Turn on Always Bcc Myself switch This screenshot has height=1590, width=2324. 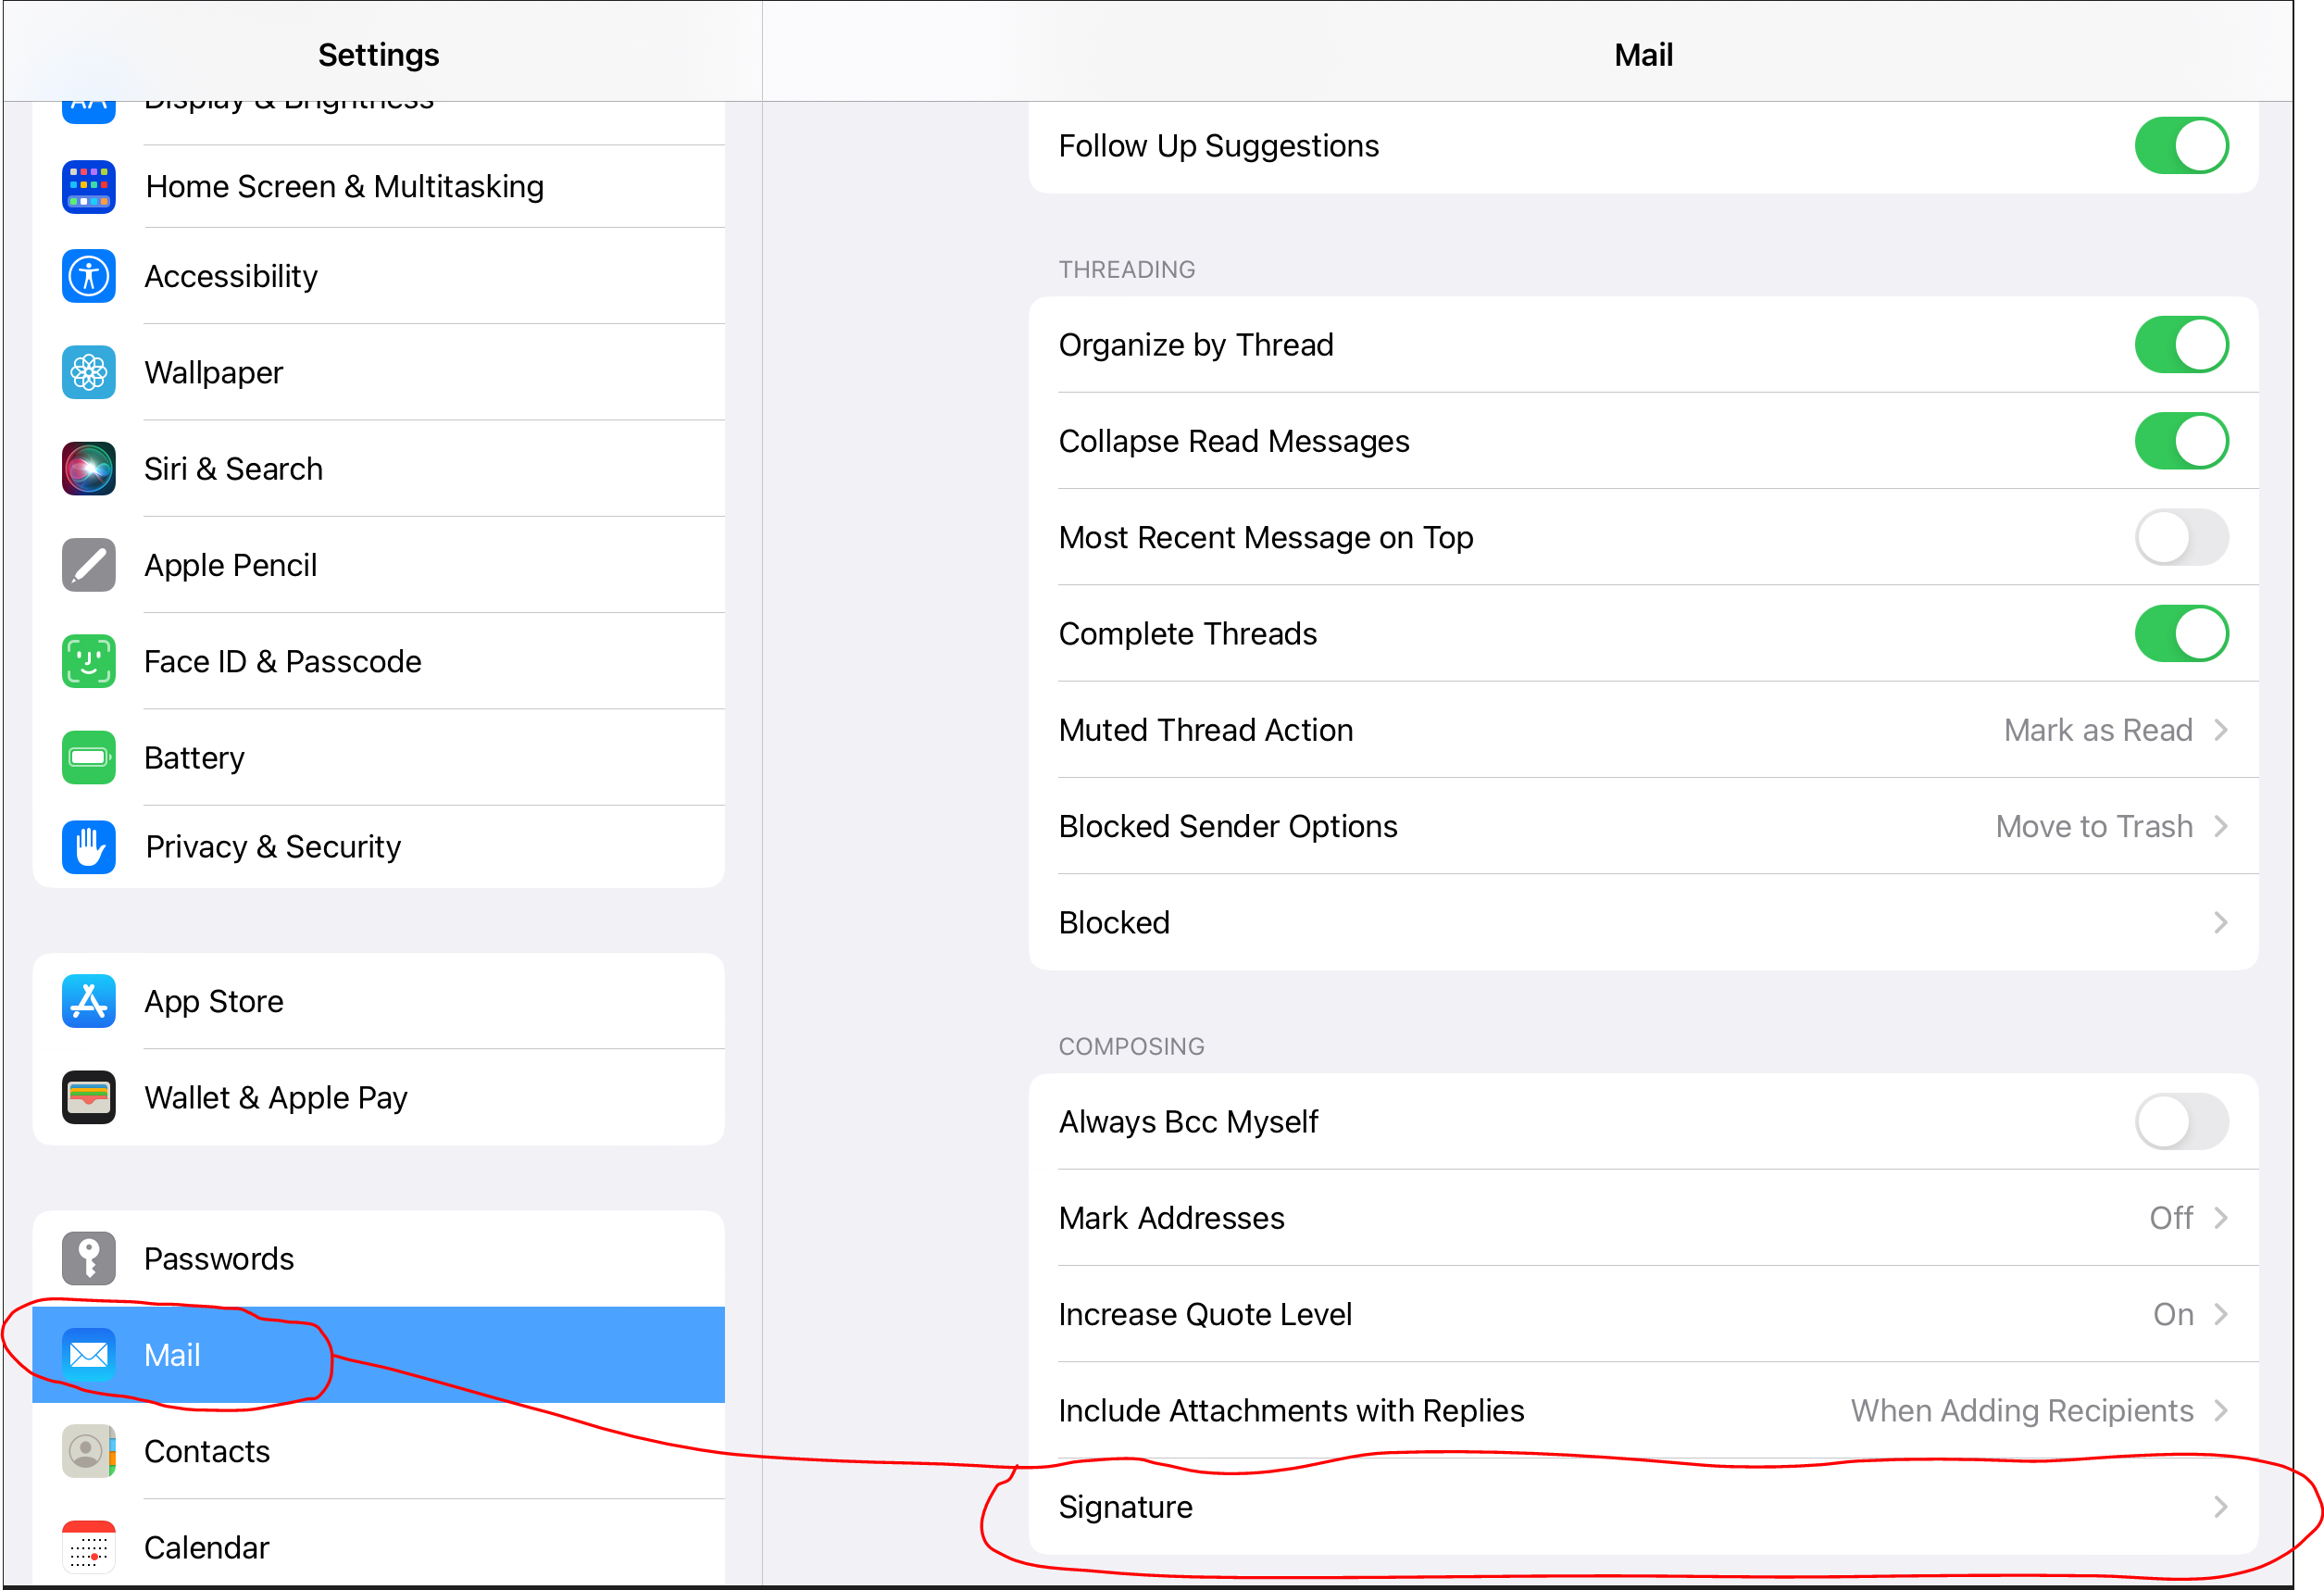click(x=2181, y=1122)
